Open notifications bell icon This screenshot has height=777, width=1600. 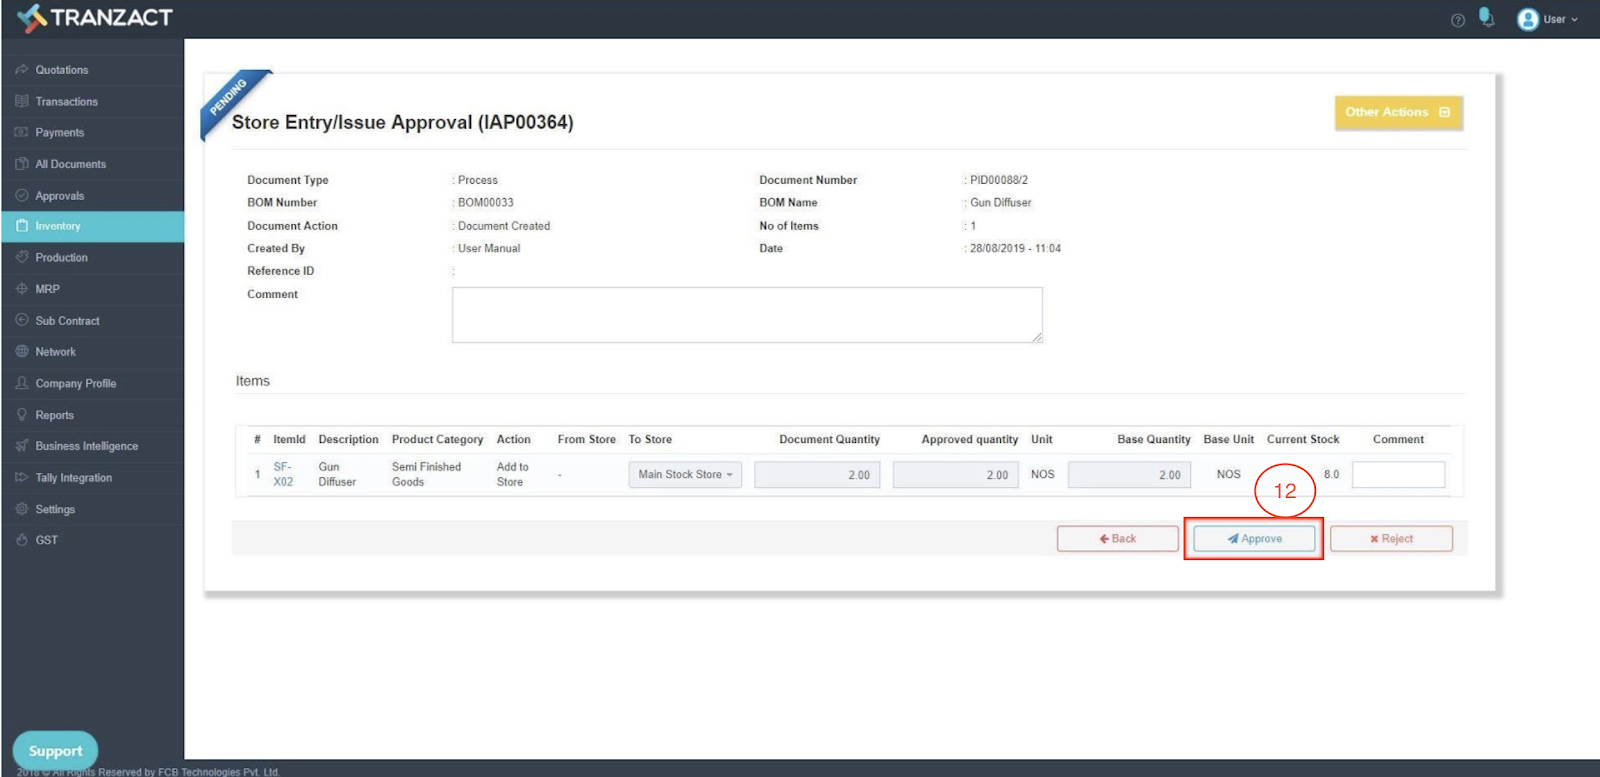click(1487, 18)
